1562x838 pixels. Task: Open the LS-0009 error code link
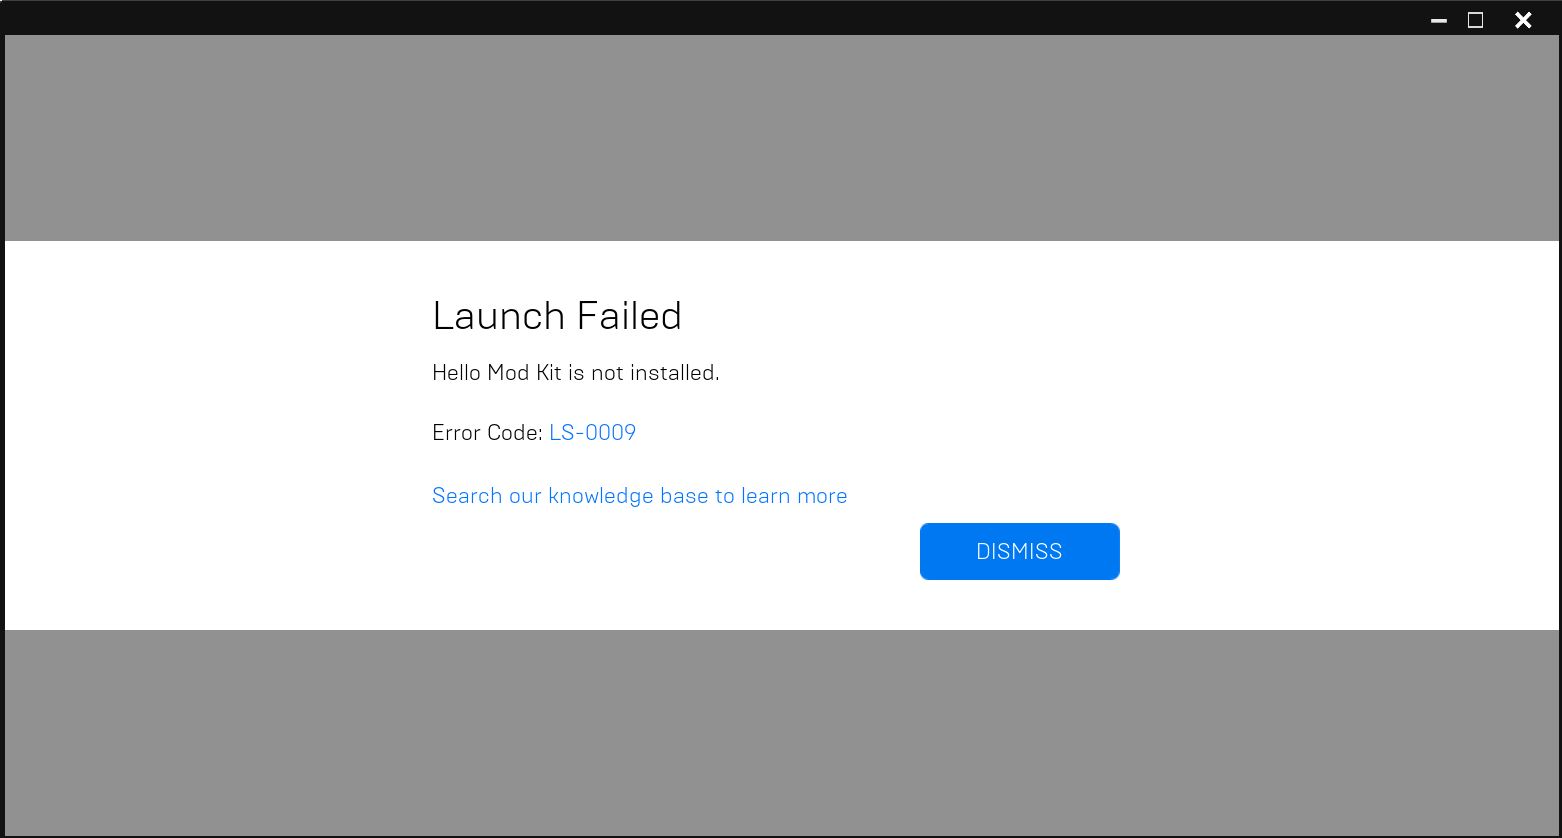click(x=592, y=432)
